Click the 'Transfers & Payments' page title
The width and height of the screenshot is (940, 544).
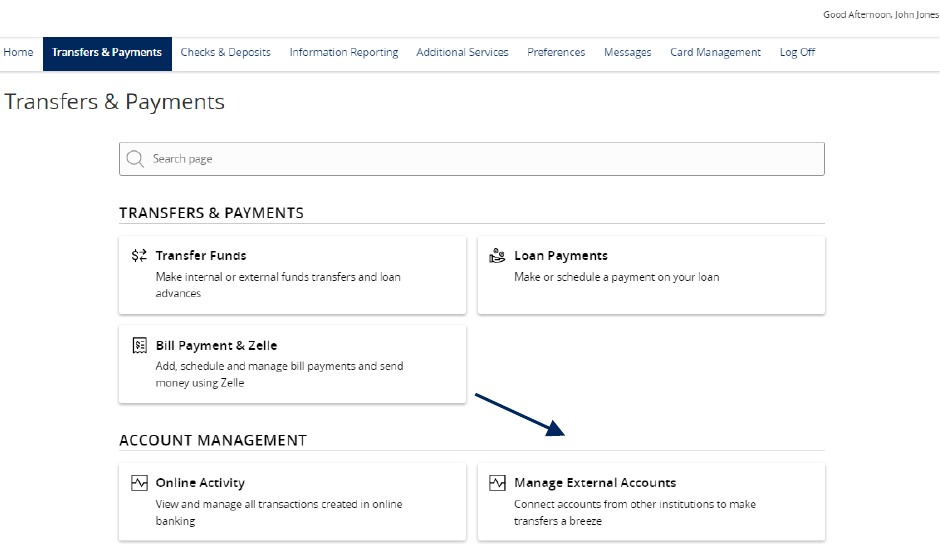click(115, 102)
